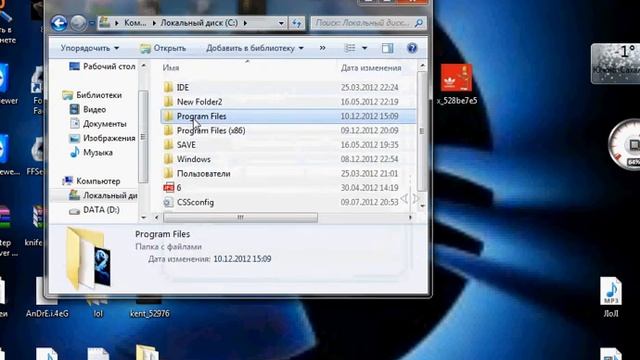Toggle the preview pane button
This screenshot has width=640, height=360.
pyautogui.click(x=387, y=48)
